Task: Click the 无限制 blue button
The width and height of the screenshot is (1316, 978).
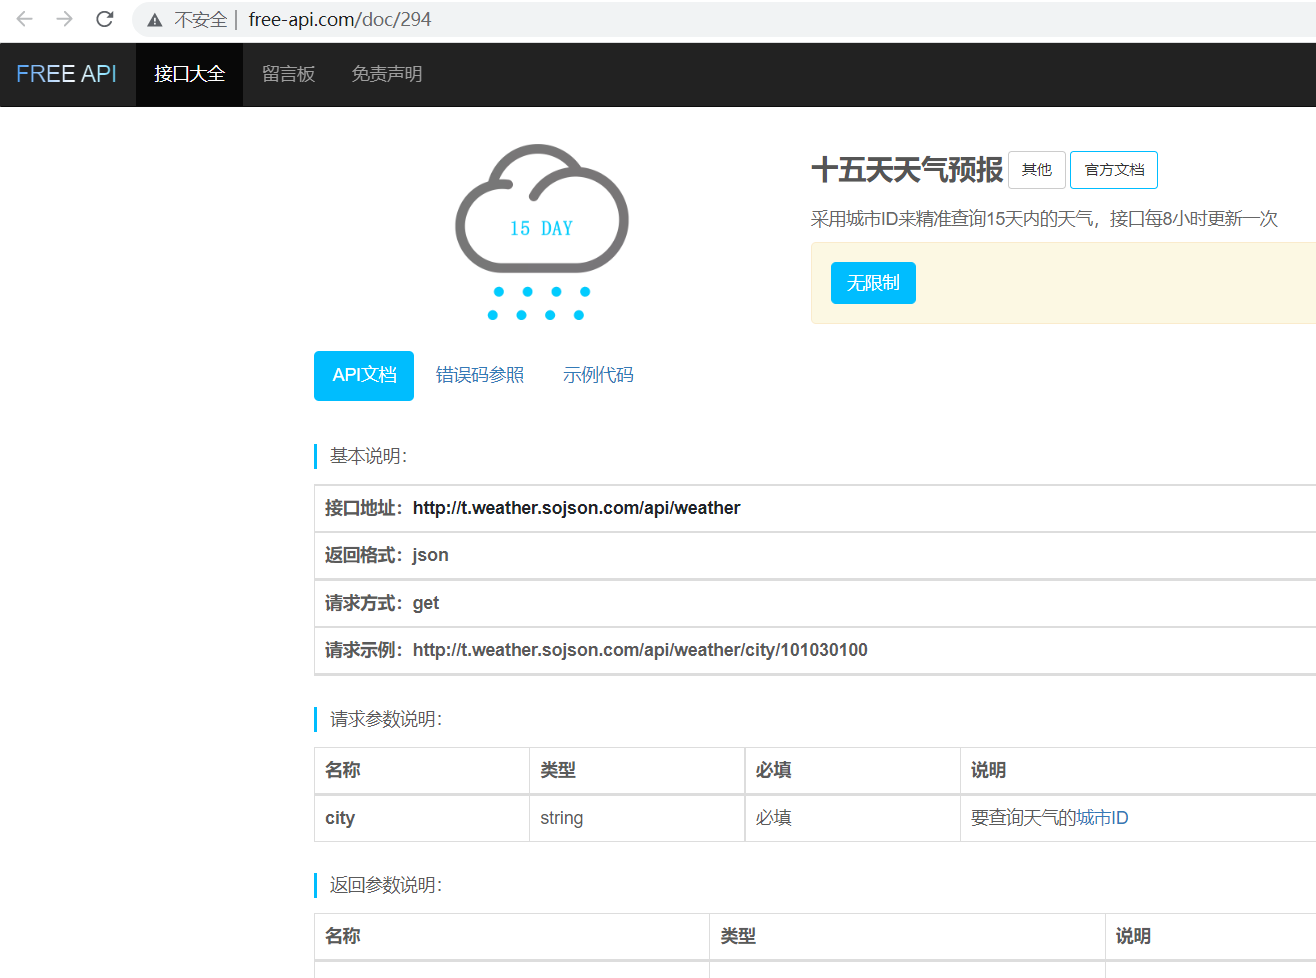Action: click(x=873, y=283)
